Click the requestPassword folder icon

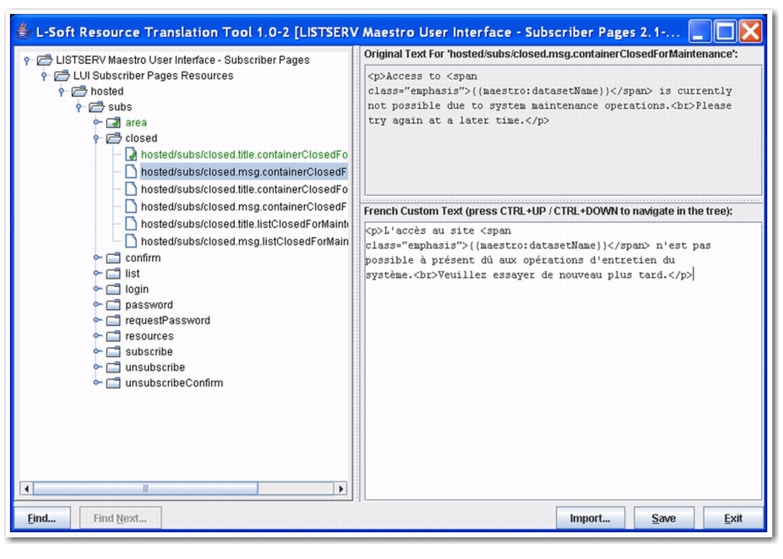coord(114,320)
